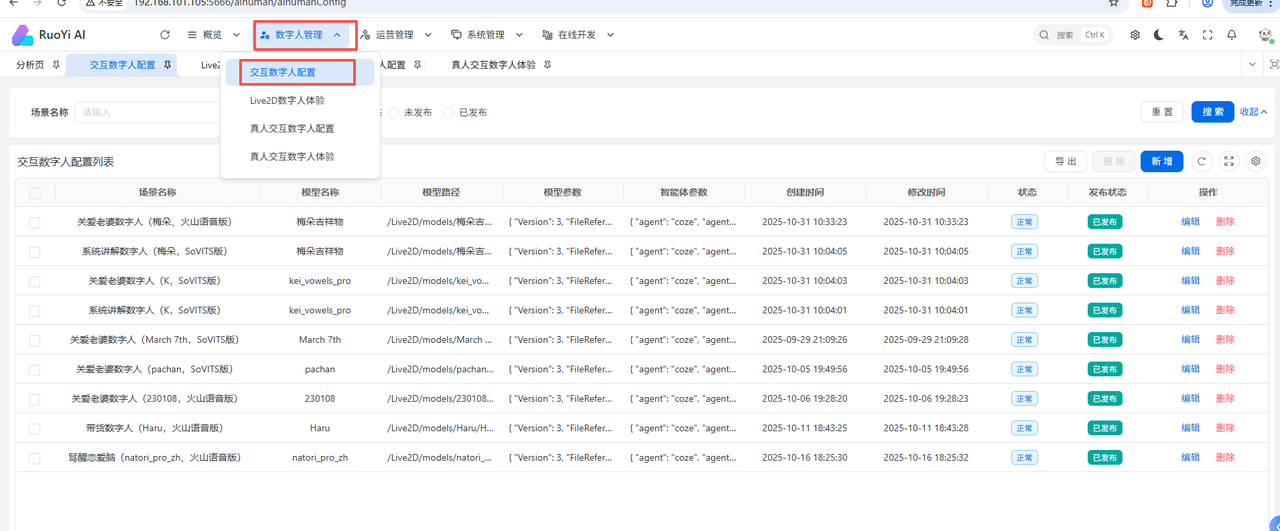Screen dimensions: 1280x531
Task: Open preferences gear icon in top header
Action: (1135, 35)
